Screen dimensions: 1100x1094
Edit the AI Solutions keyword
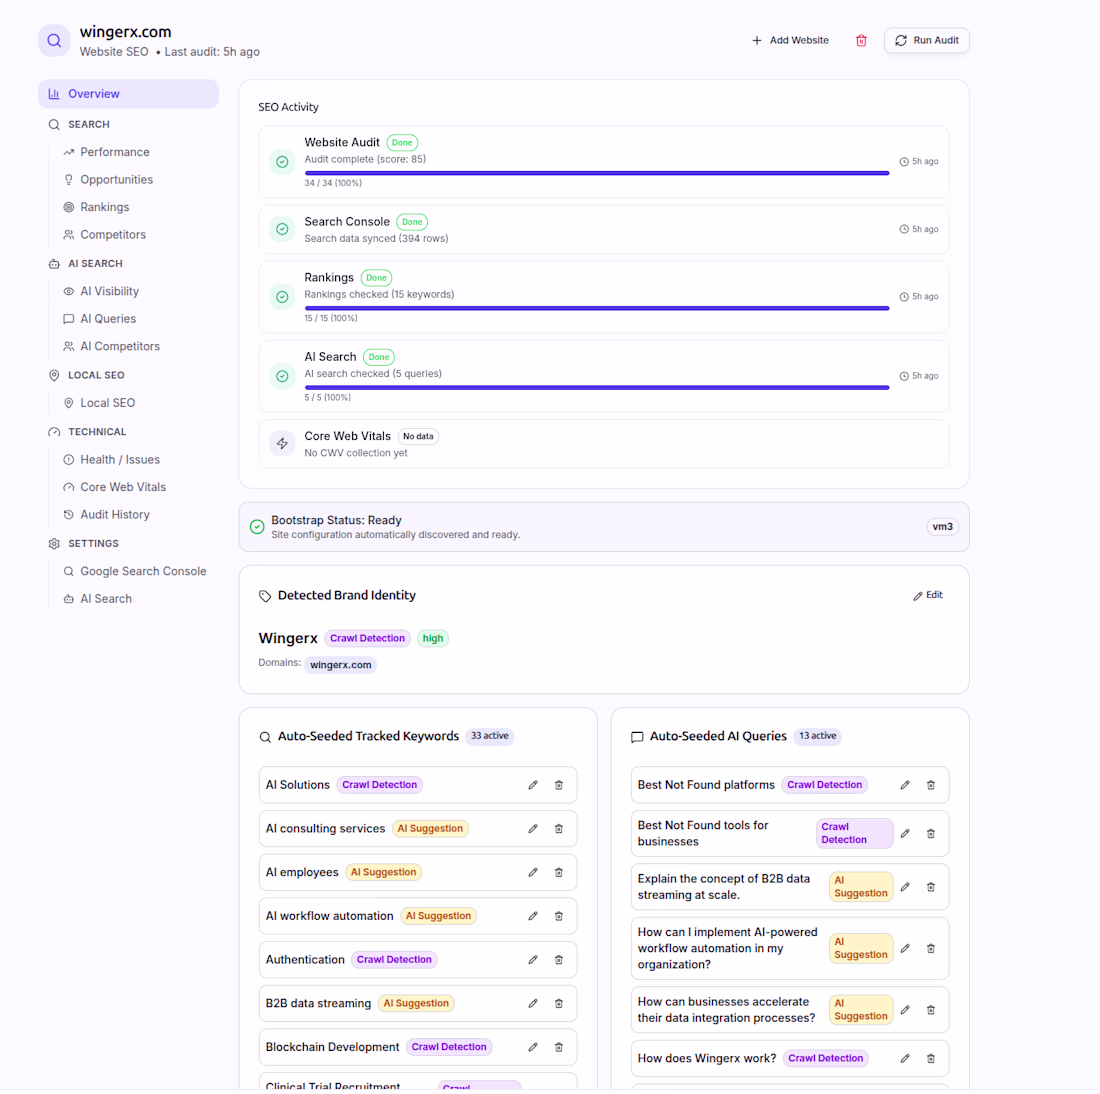(533, 785)
